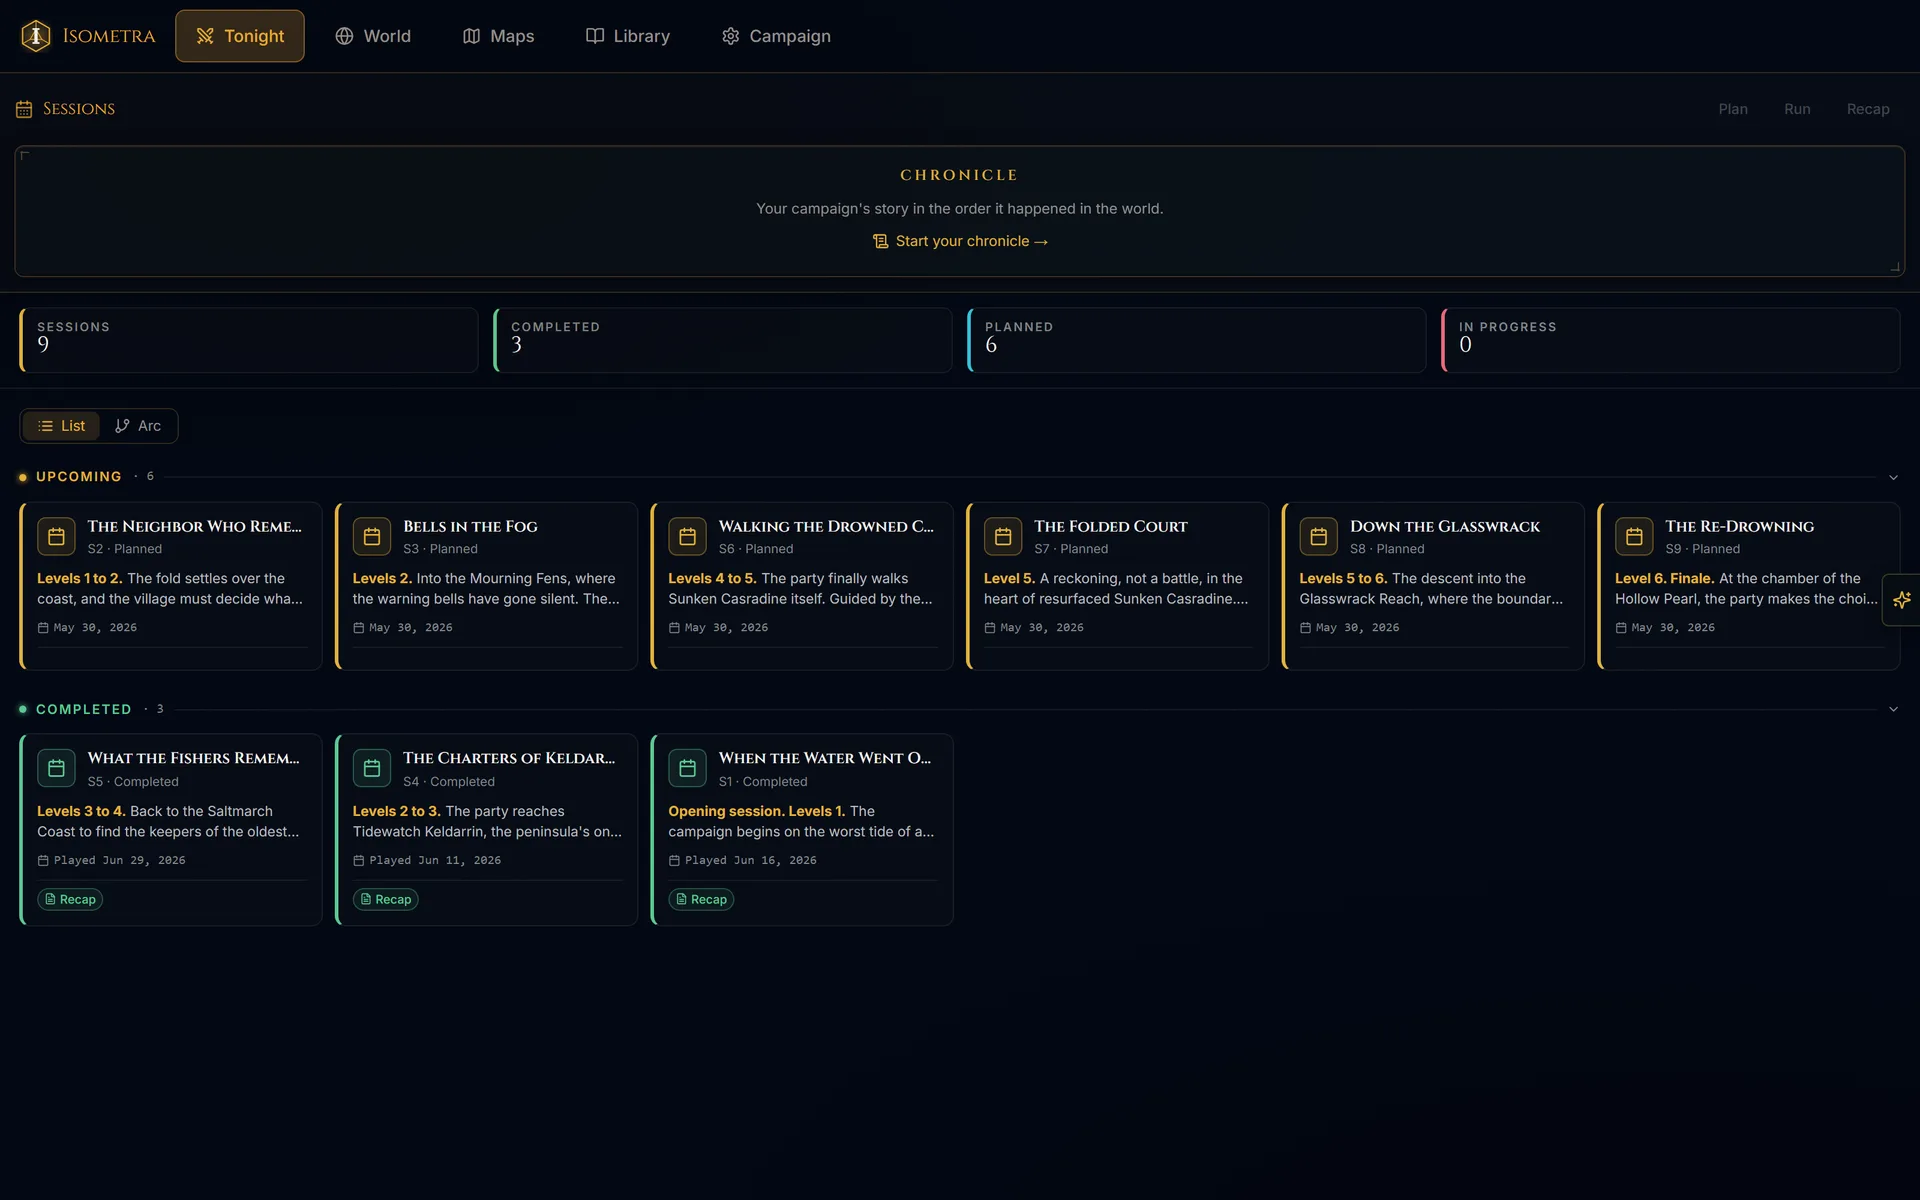The image size is (1920, 1200).
Task: Open Recap for session S1
Action: click(701, 899)
